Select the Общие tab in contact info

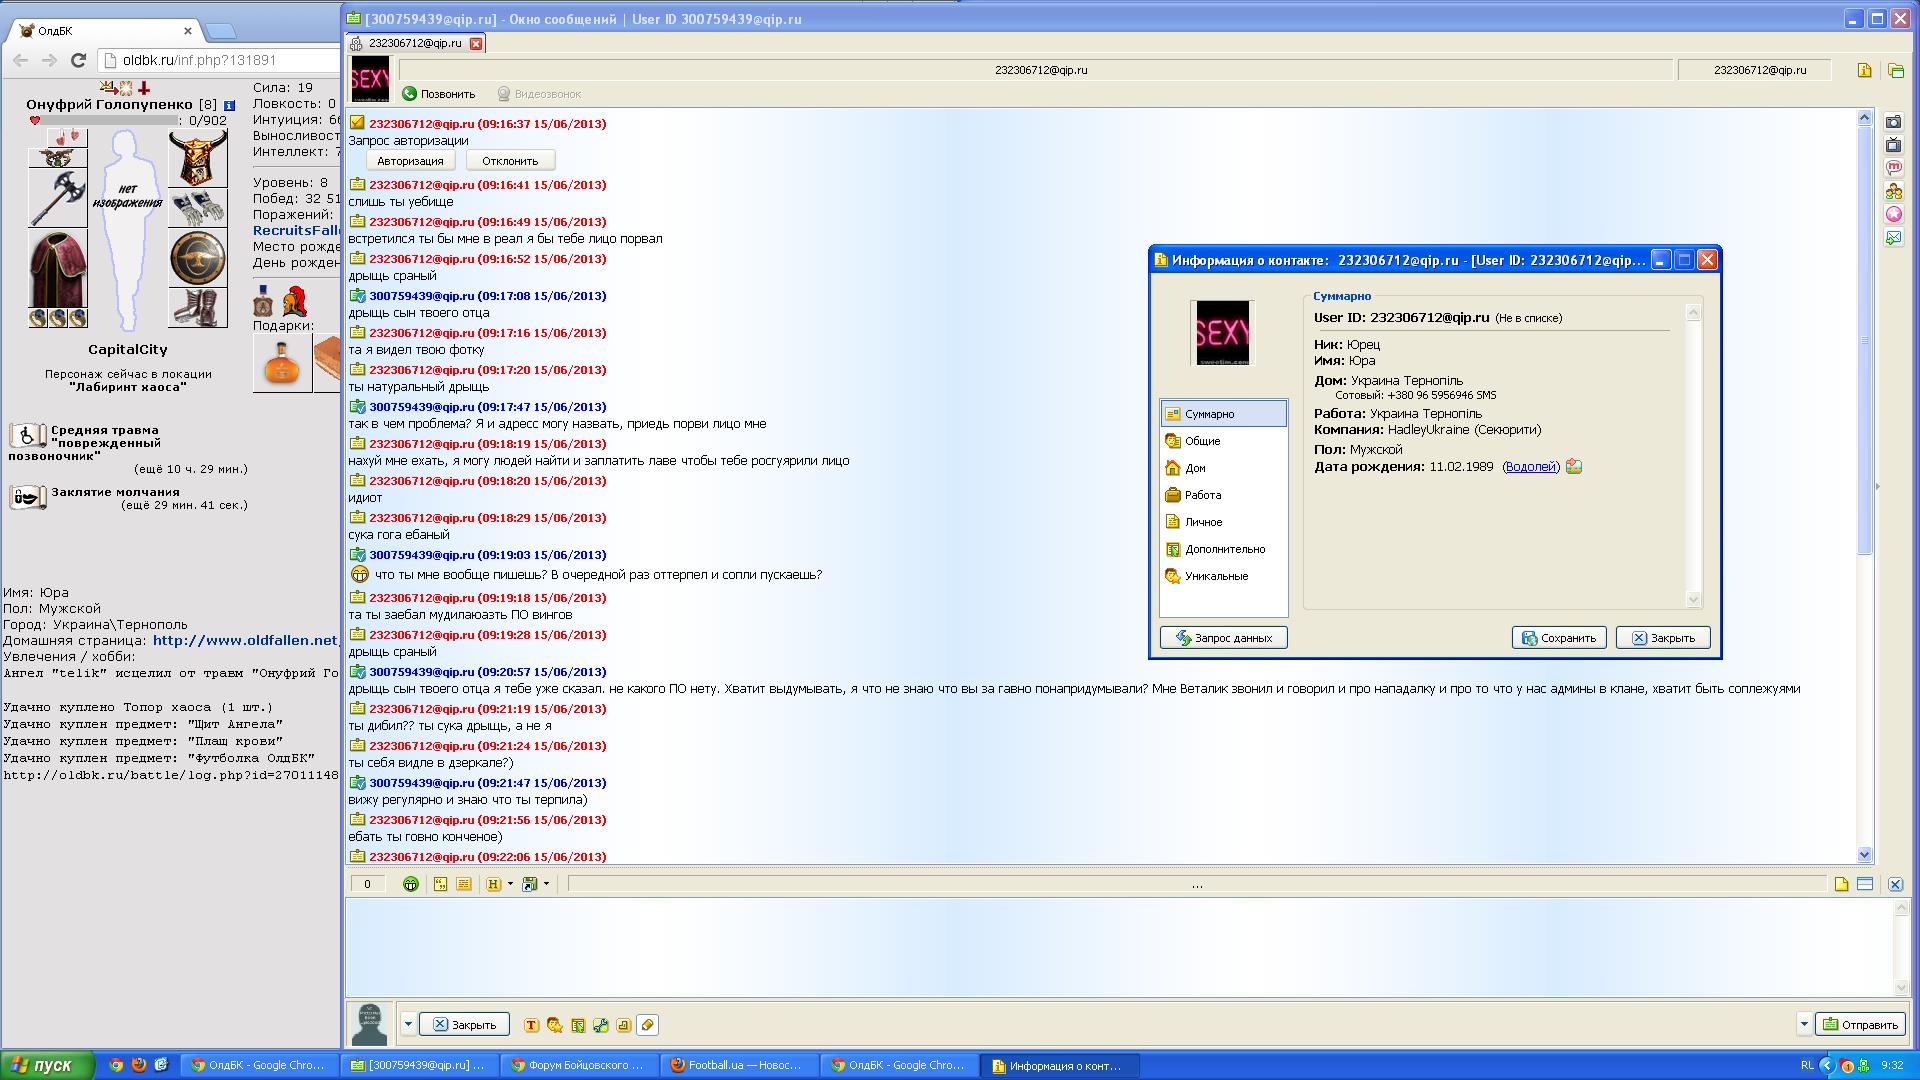click(x=1202, y=441)
